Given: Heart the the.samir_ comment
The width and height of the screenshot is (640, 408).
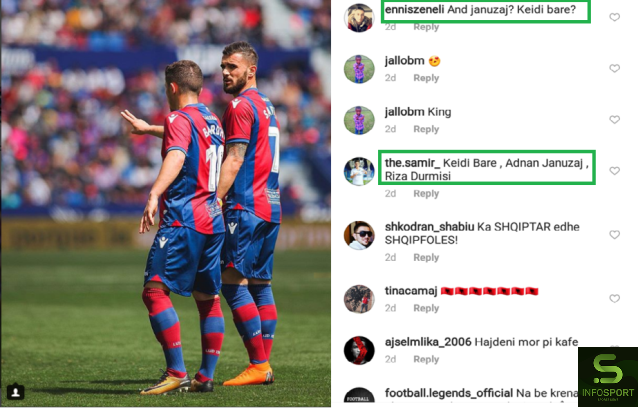Looking at the screenshot, I should pos(614,171).
